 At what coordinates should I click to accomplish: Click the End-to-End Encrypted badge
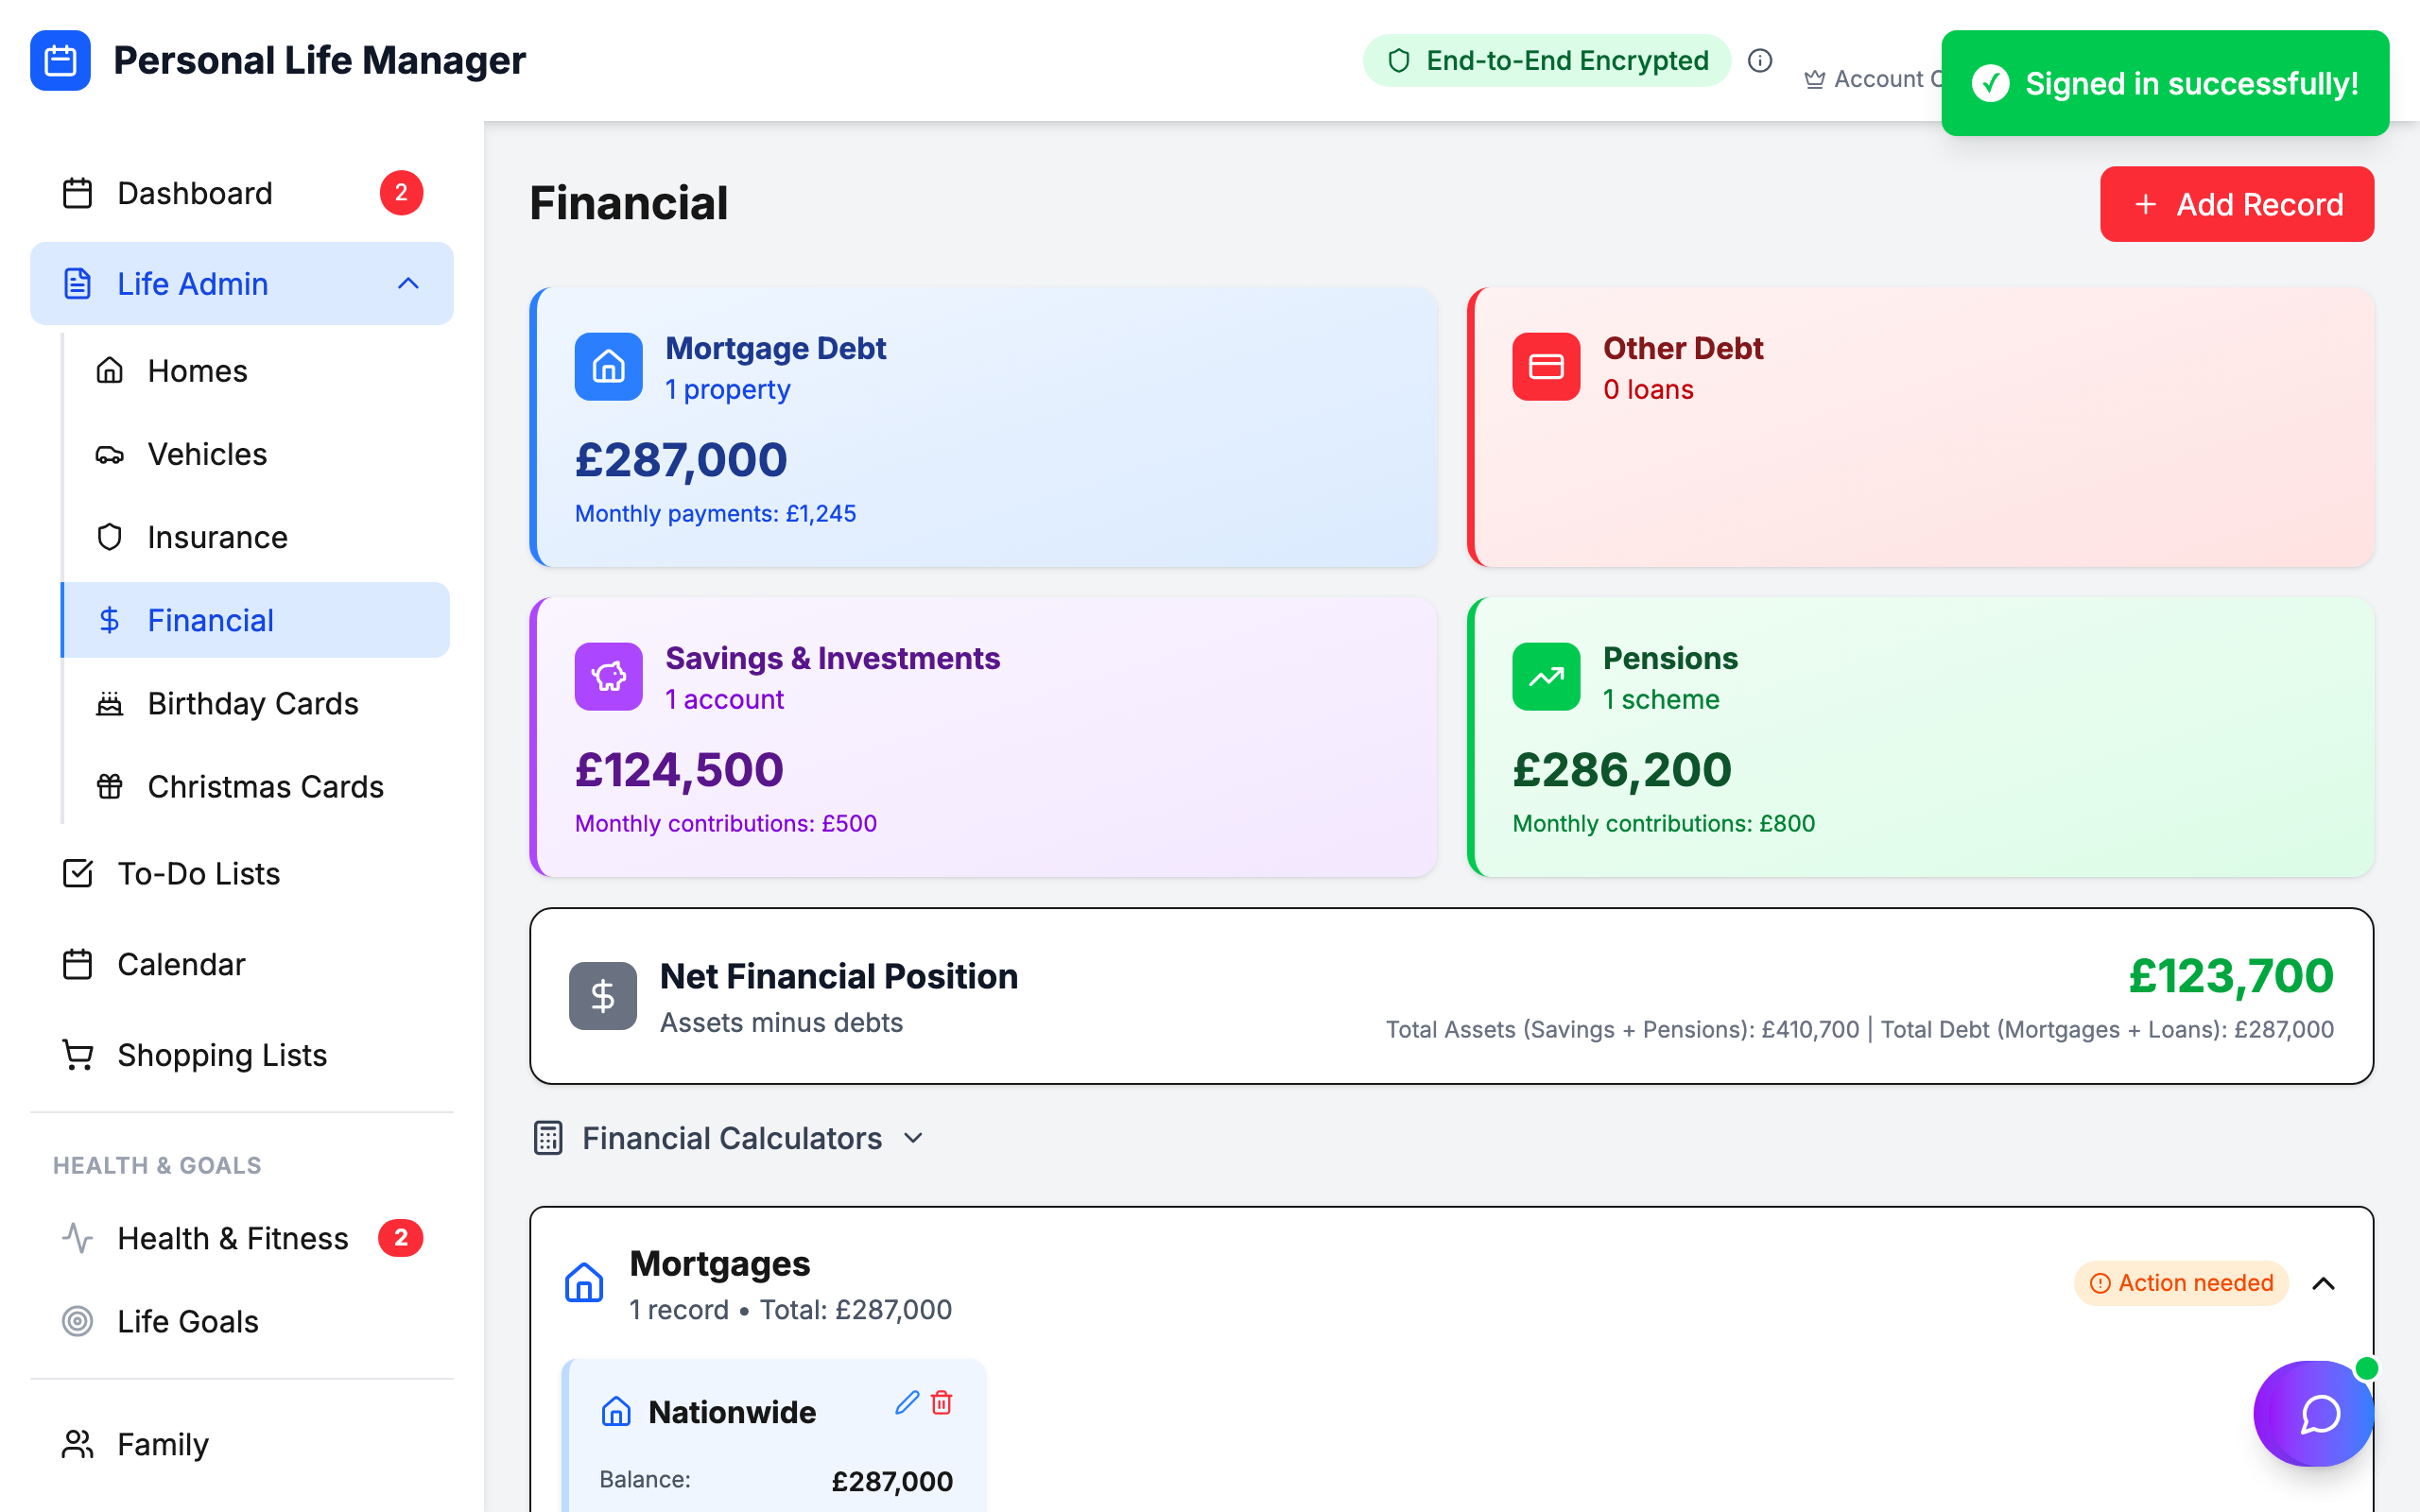tap(1545, 60)
